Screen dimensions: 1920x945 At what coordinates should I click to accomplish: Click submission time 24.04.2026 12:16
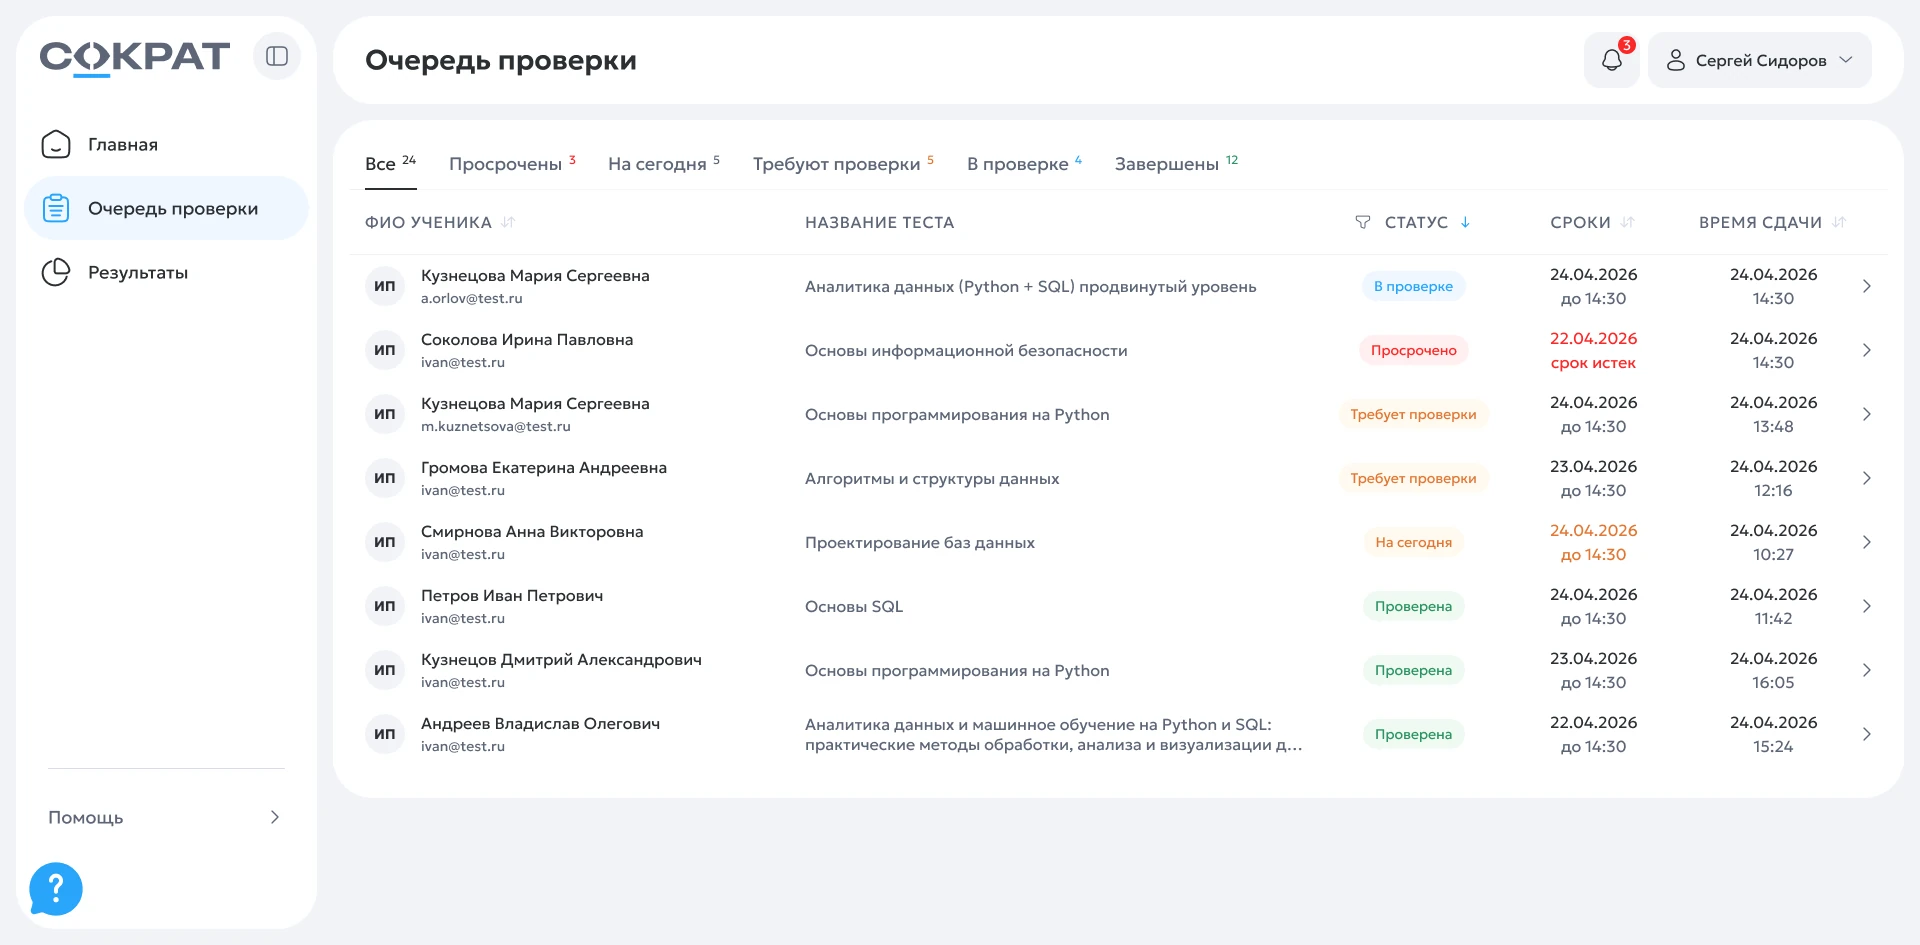(1773, 478)
